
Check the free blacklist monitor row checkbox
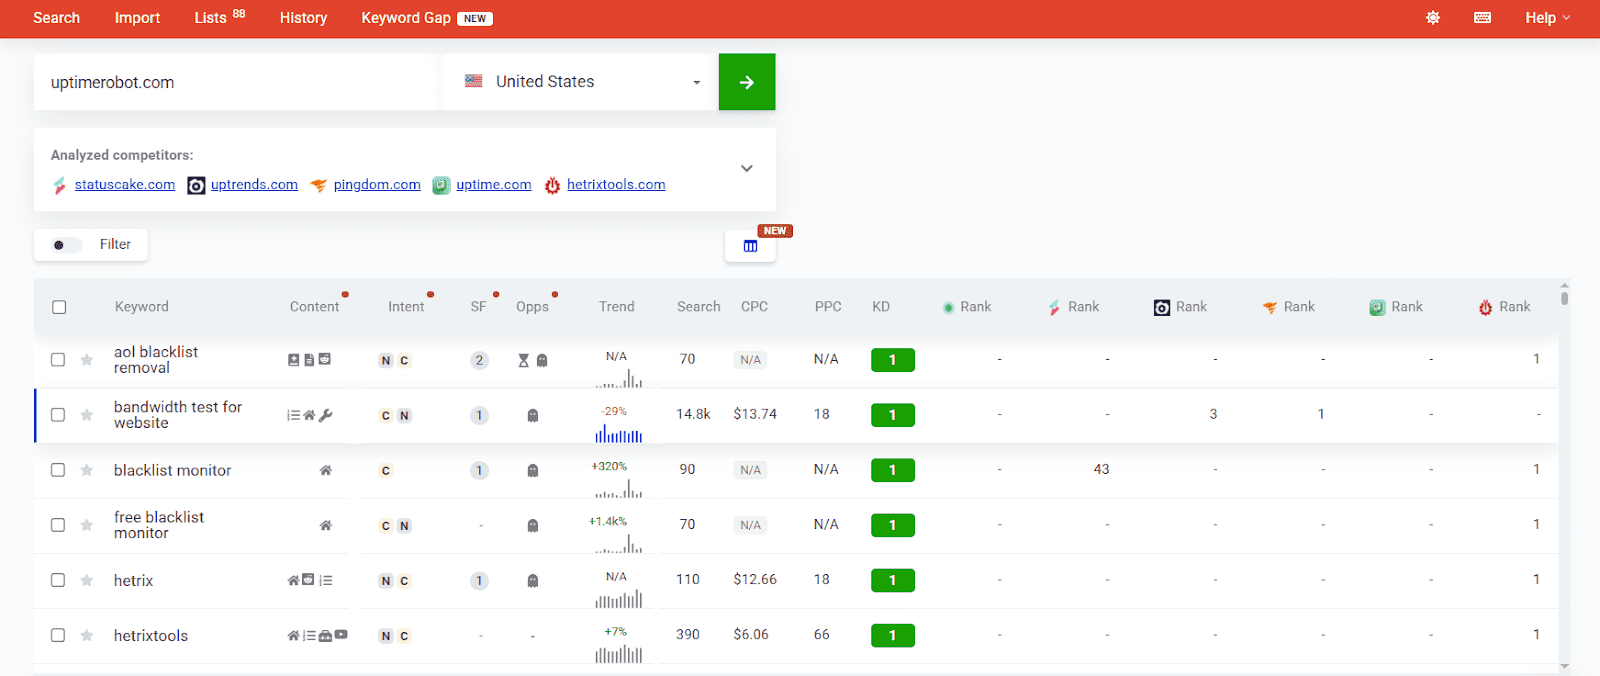(58, 525)
